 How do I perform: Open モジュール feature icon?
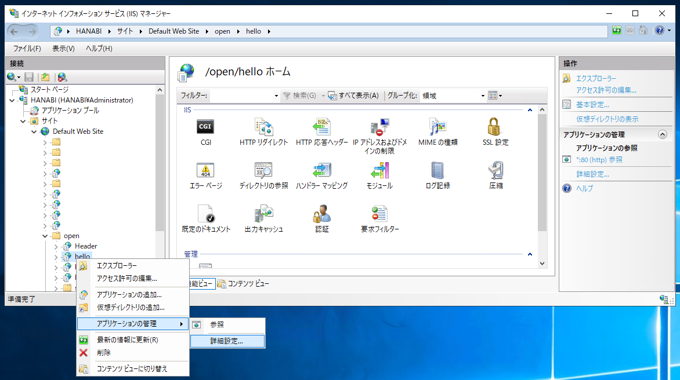tap(379, 176)
